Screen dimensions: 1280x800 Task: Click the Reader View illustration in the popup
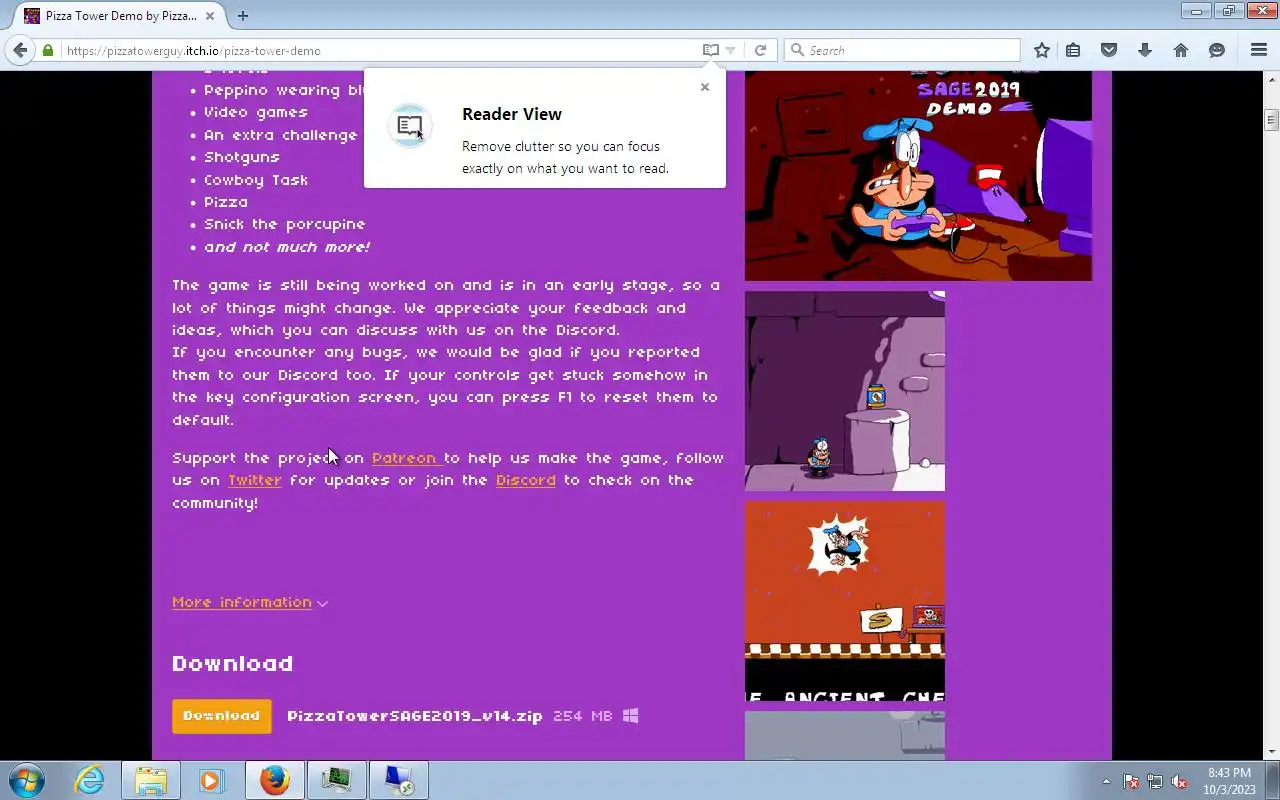pyautogui.click(x=409, y=126)
